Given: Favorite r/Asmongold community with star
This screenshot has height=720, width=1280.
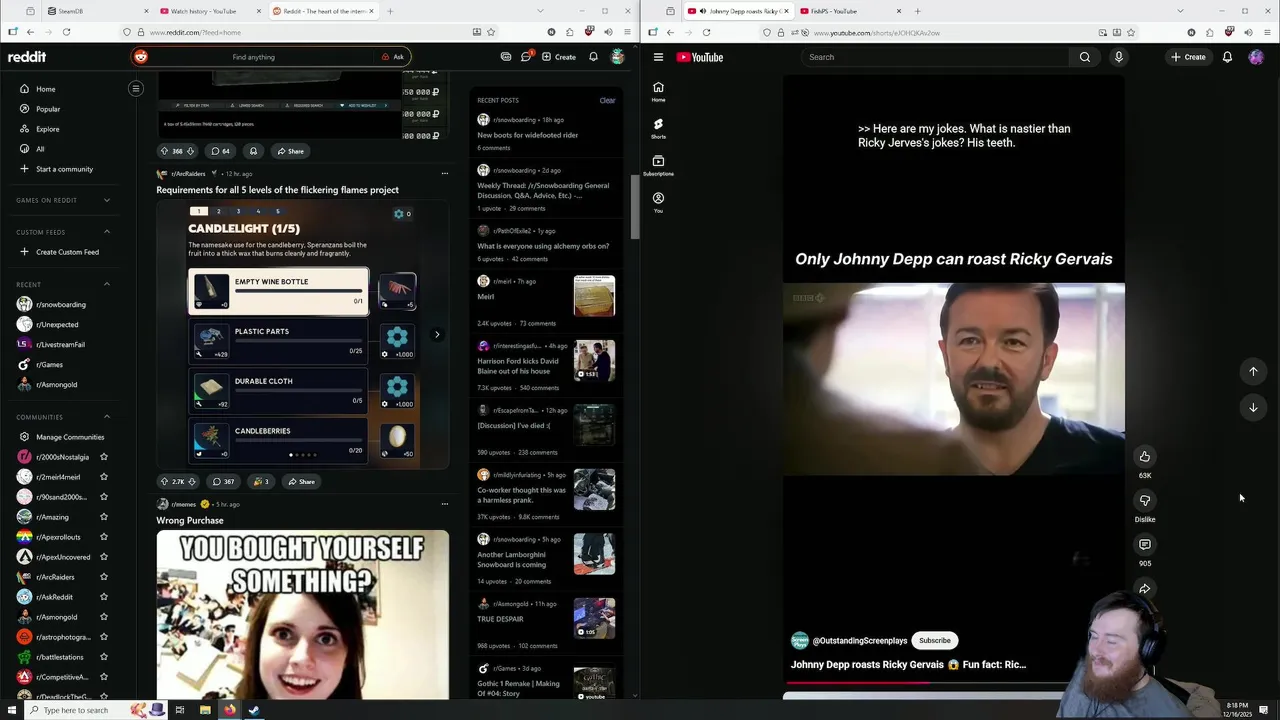Looking at the screenshot, I should click(104, 617).
